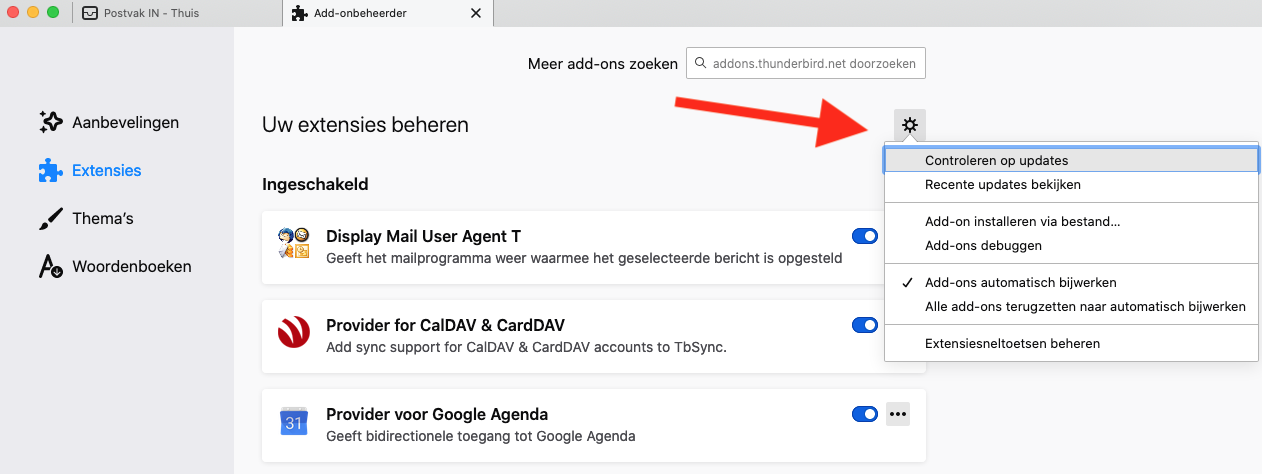Click the Woordenboeken dictionary icon
Image resolution: width=1262 pixels, height=474 pixels.
50,266
